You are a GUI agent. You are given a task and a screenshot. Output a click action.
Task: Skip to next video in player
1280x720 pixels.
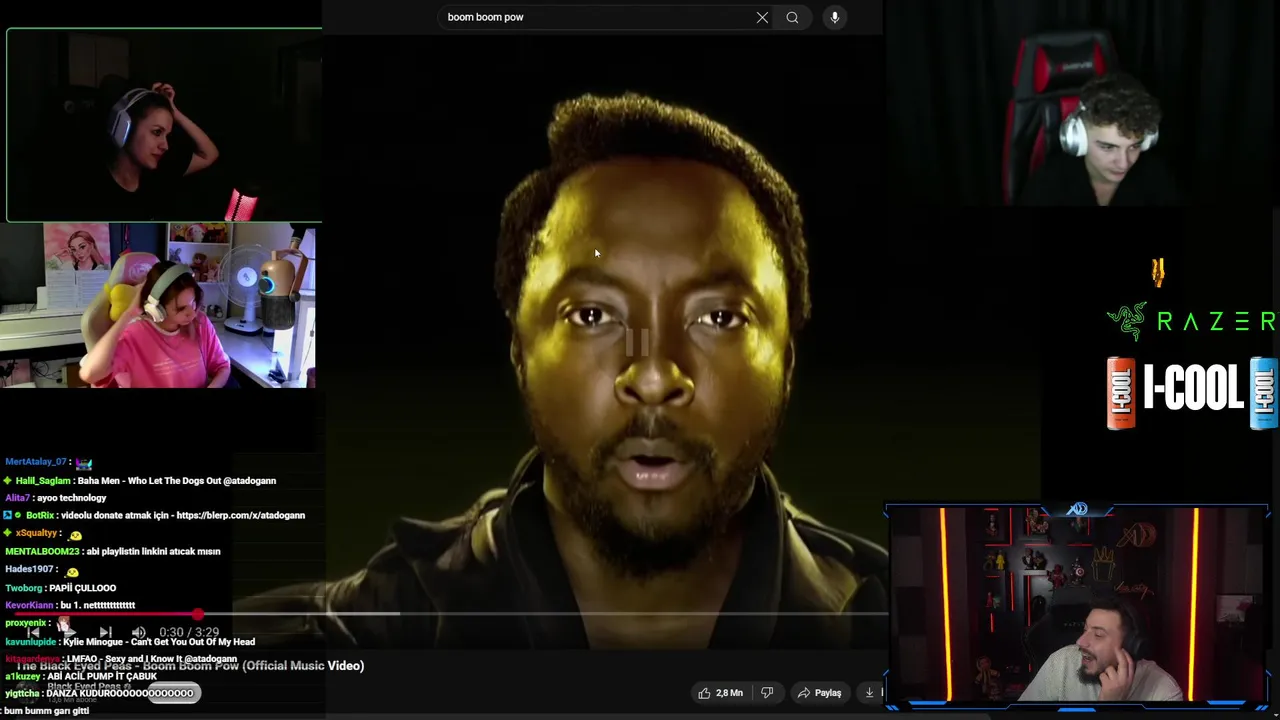tap(105, 632)
